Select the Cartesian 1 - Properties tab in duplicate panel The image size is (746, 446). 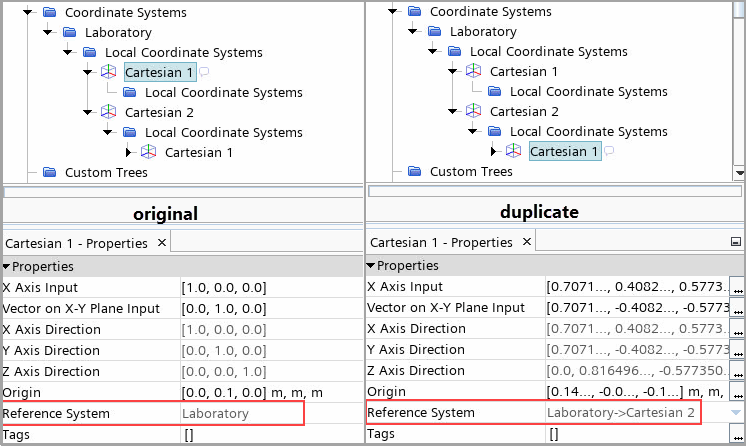tap(441, 243)
